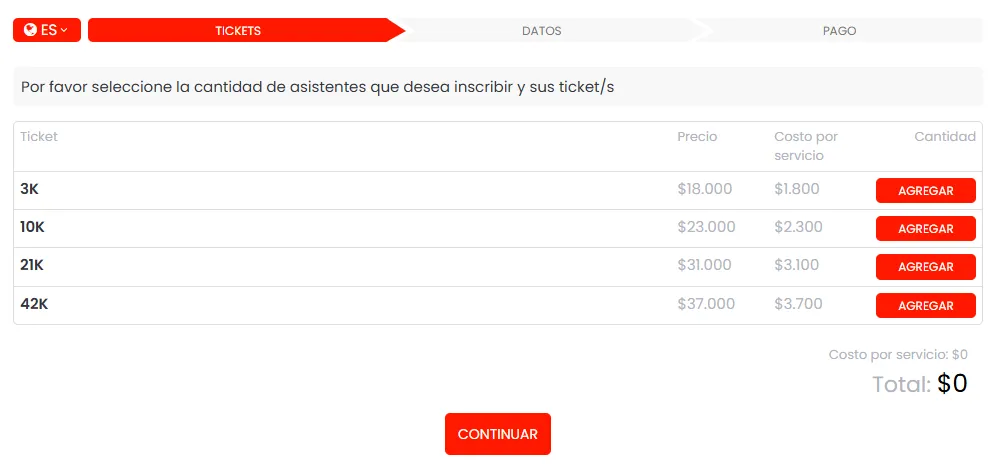The height and width of the screenshot is (468, 999).
Task: Add the 42K marathon ticket
Action: (x=925, y=306)
